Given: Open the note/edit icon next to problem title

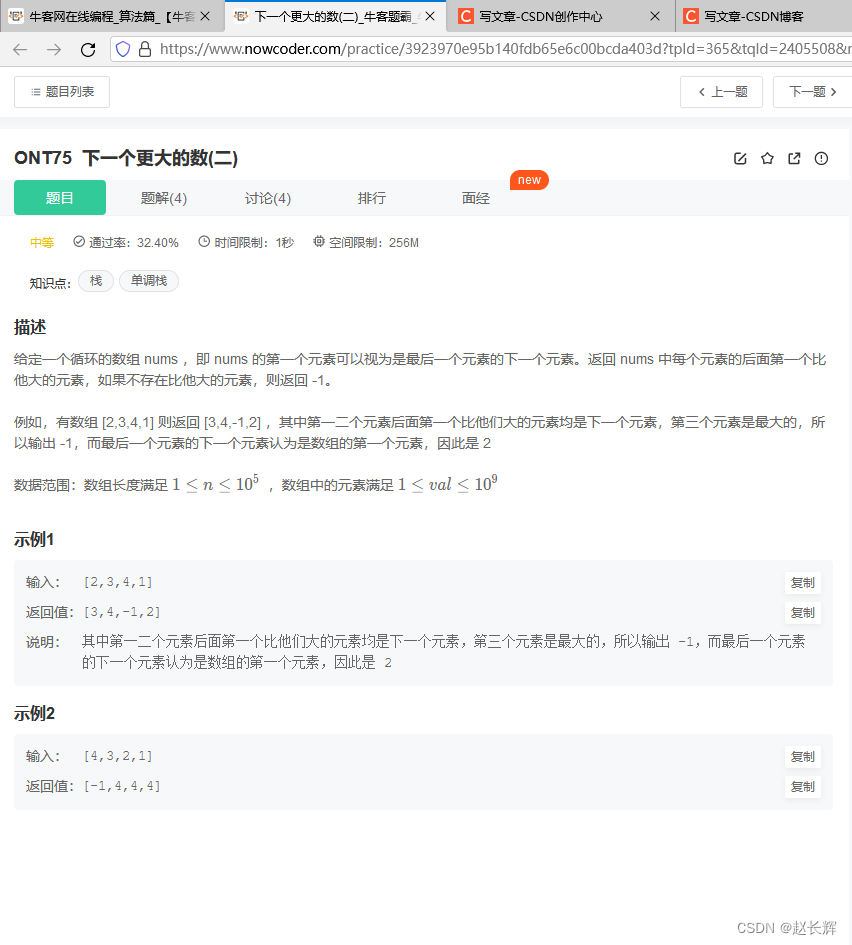Looking at the screenshot, I should tap(740, 158).
